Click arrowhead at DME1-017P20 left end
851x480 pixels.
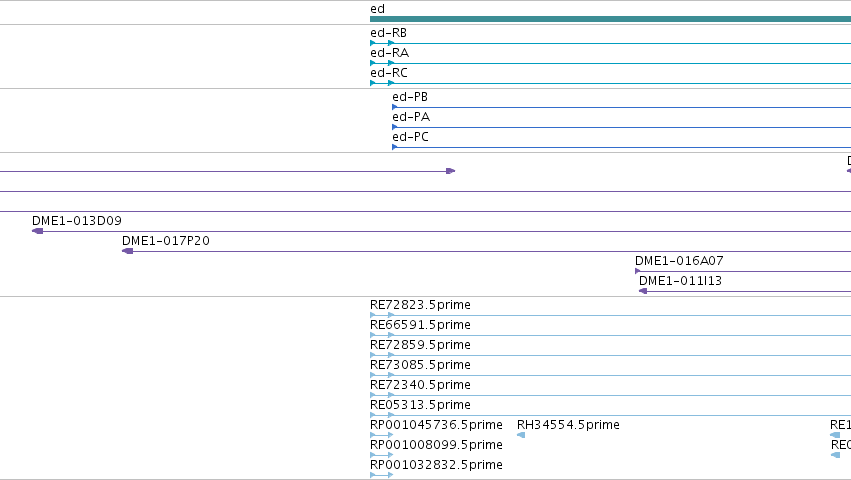coord(128,251)
